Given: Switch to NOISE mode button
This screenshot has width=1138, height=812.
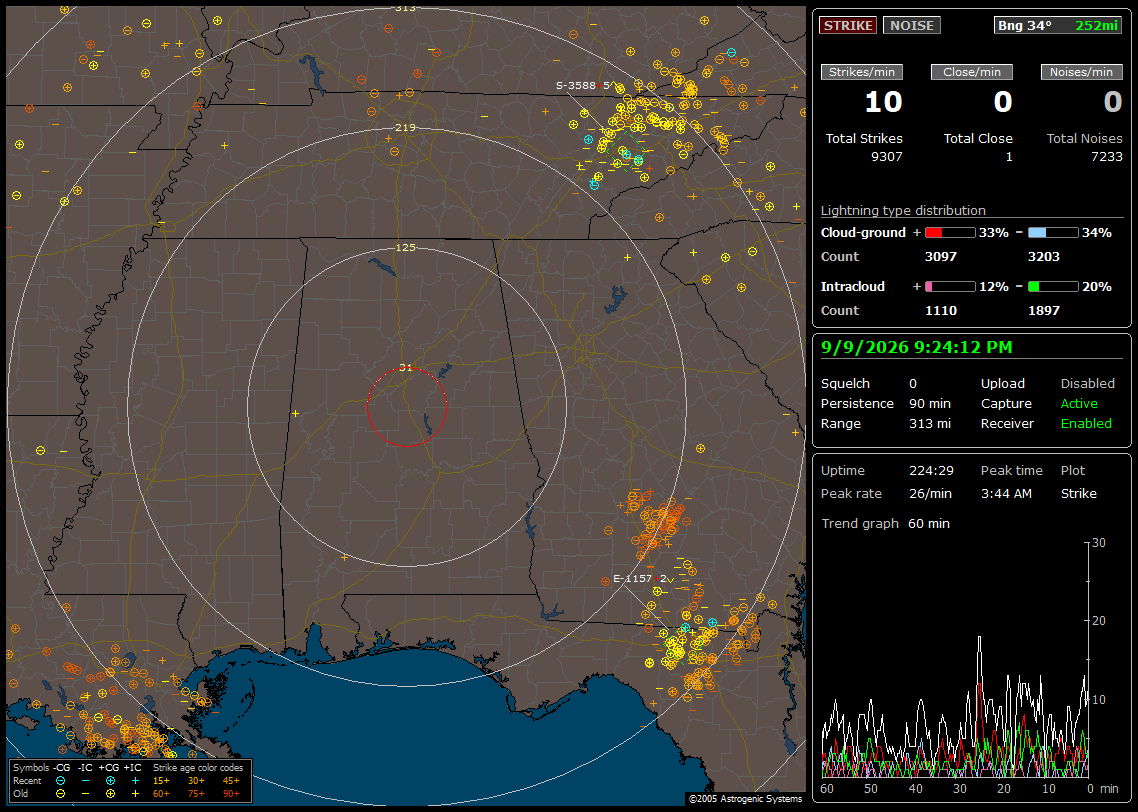Looking at the screenshot, I should tap(912, 25).
